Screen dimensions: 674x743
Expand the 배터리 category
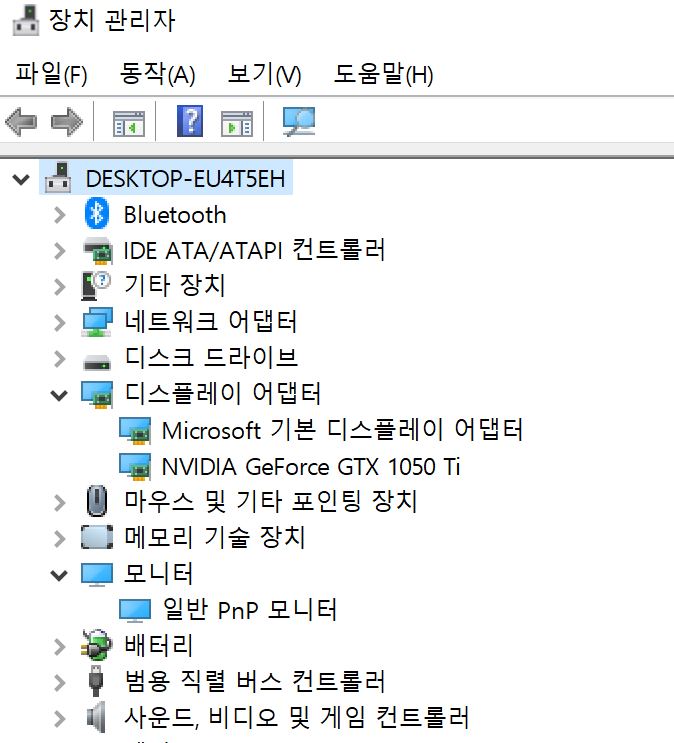tap(60, 647)
